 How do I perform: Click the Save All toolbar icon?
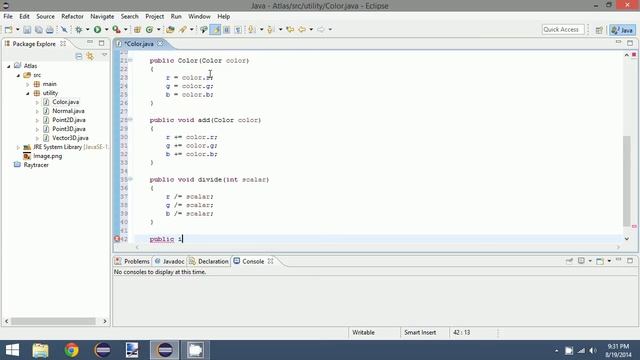[38, 29]
